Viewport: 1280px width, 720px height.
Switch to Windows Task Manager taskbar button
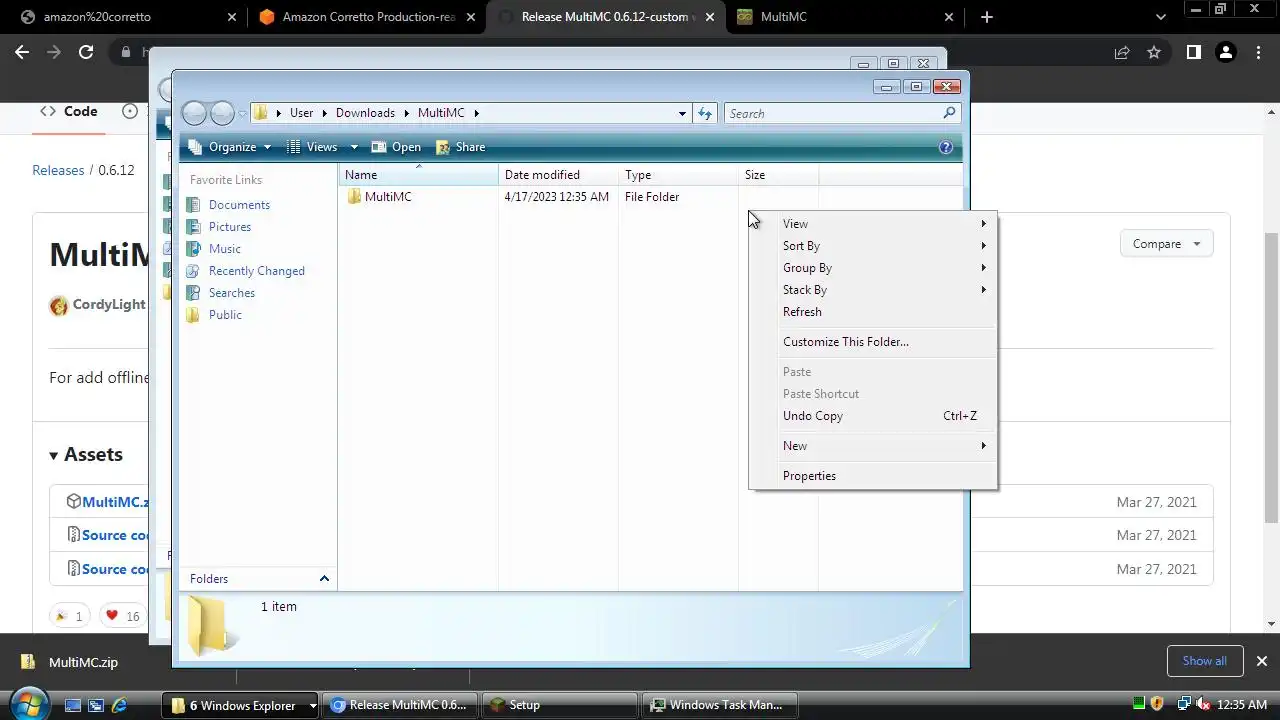(x=720, y=705)
